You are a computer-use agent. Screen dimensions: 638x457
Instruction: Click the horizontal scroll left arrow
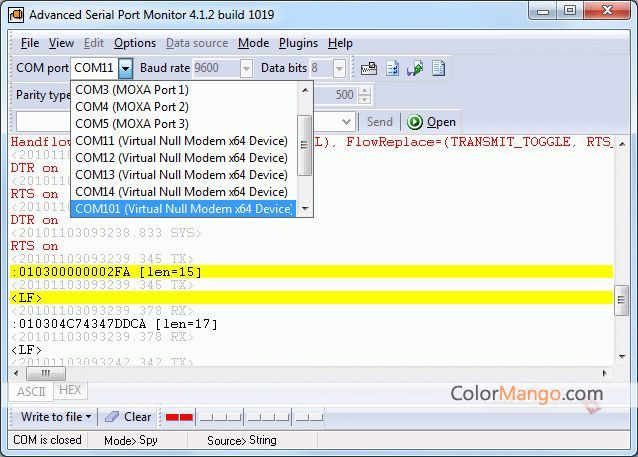(x=16, y=373)
